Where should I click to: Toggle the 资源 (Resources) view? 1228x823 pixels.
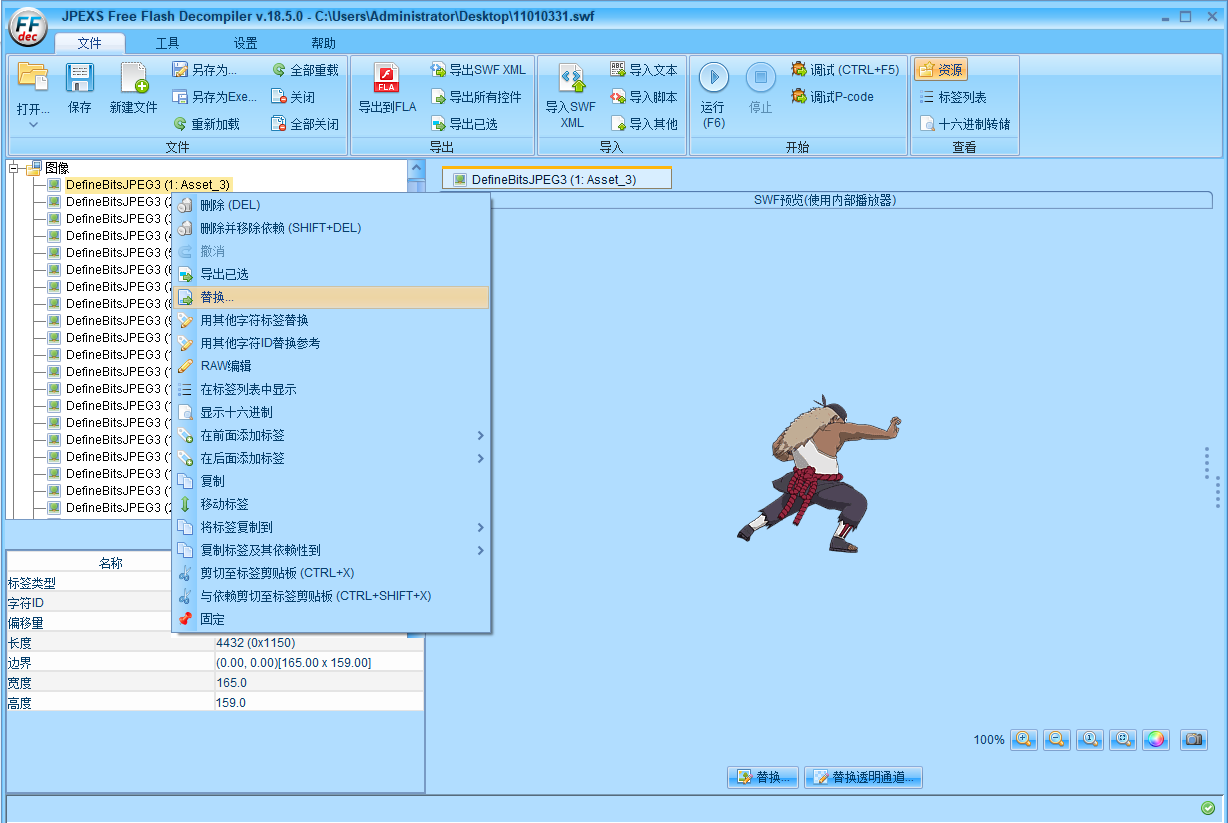point(941,70)
